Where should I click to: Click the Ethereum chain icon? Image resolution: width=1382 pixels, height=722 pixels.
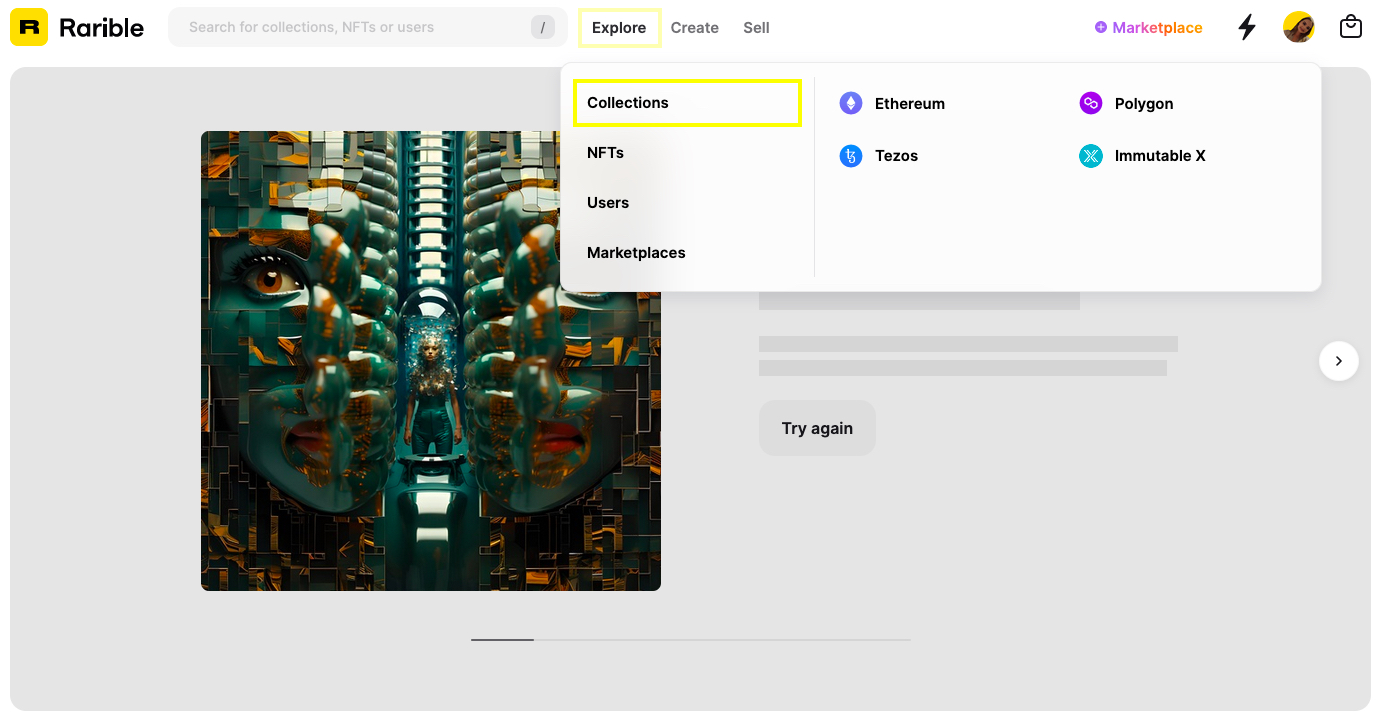pyautogui.click(x=851, y=103)
